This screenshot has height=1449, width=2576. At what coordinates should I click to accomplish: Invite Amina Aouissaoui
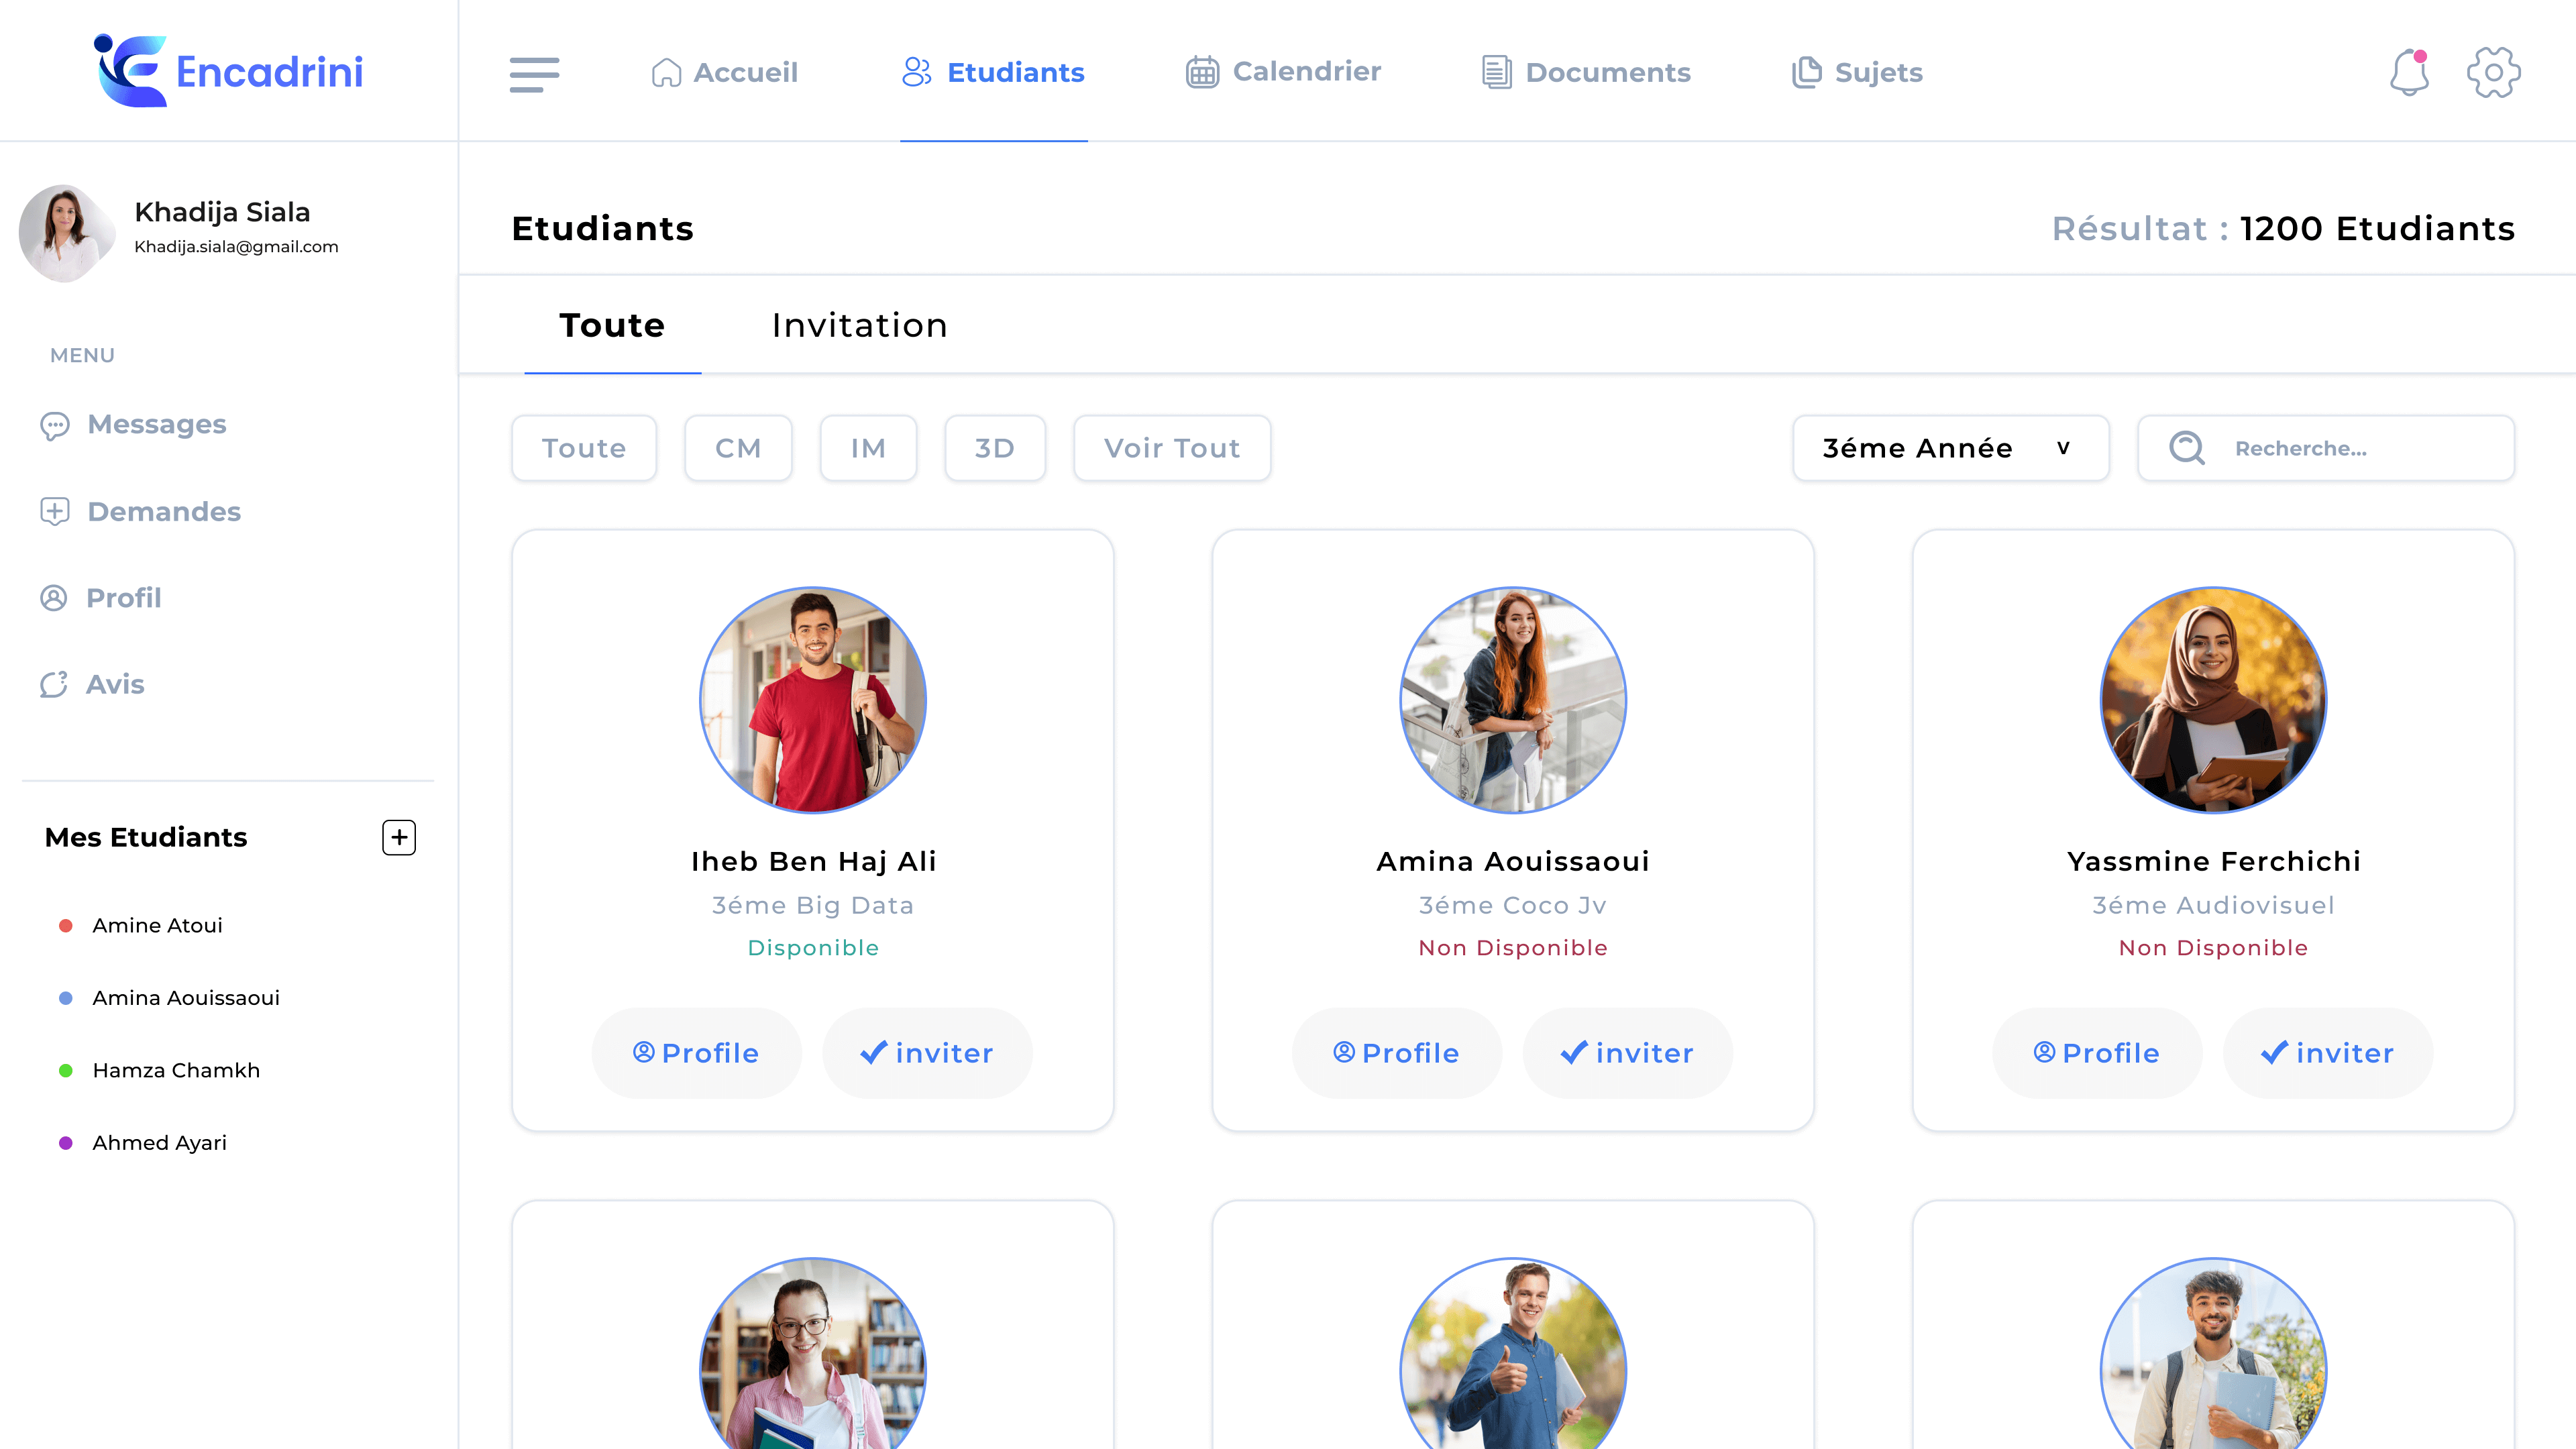(1627, 1053)
